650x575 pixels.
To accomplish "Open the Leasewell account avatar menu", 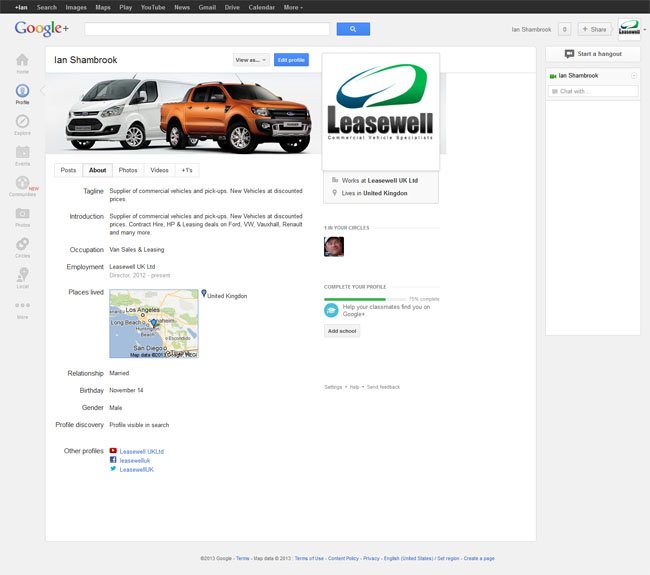I will pyautogui.click(x=629, y=29).
